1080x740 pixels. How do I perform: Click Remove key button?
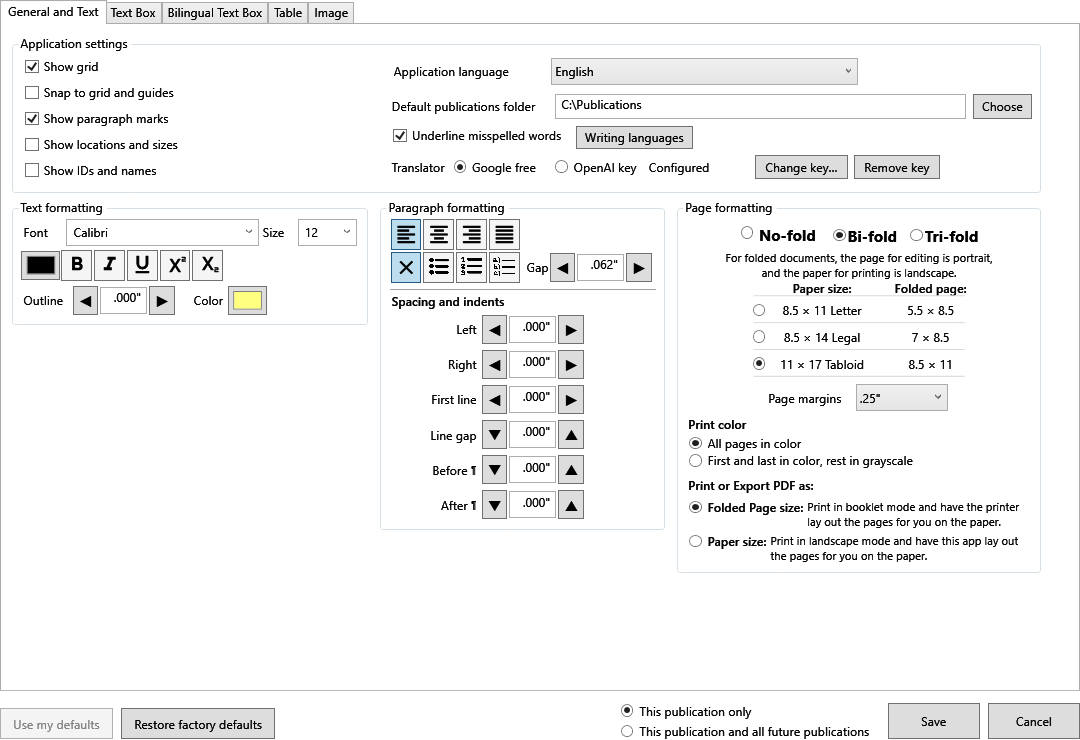(897, 167)
